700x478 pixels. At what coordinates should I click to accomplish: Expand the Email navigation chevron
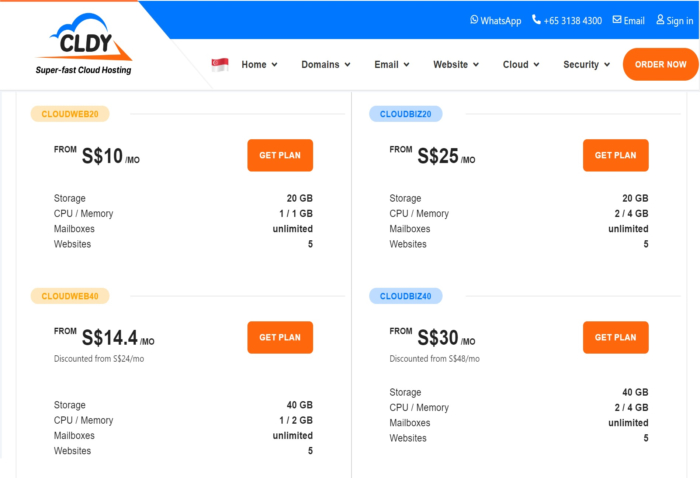(x=406, y=65)
